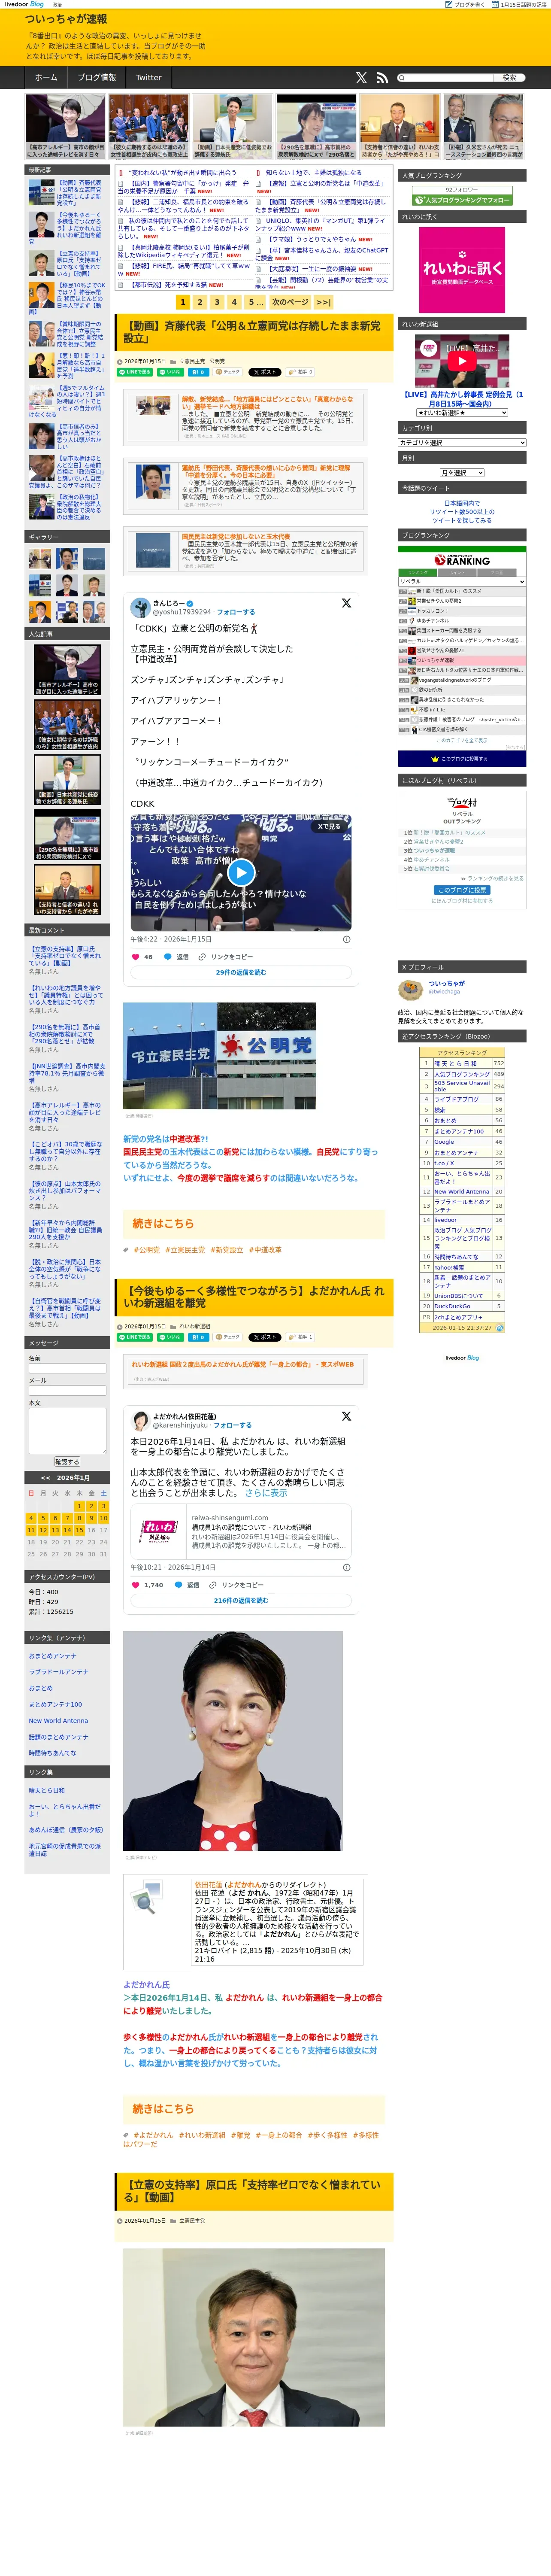Select the ランキング tab in ranking widget
This screenshot has width=551, height=2576.
(x=418, y=573)
